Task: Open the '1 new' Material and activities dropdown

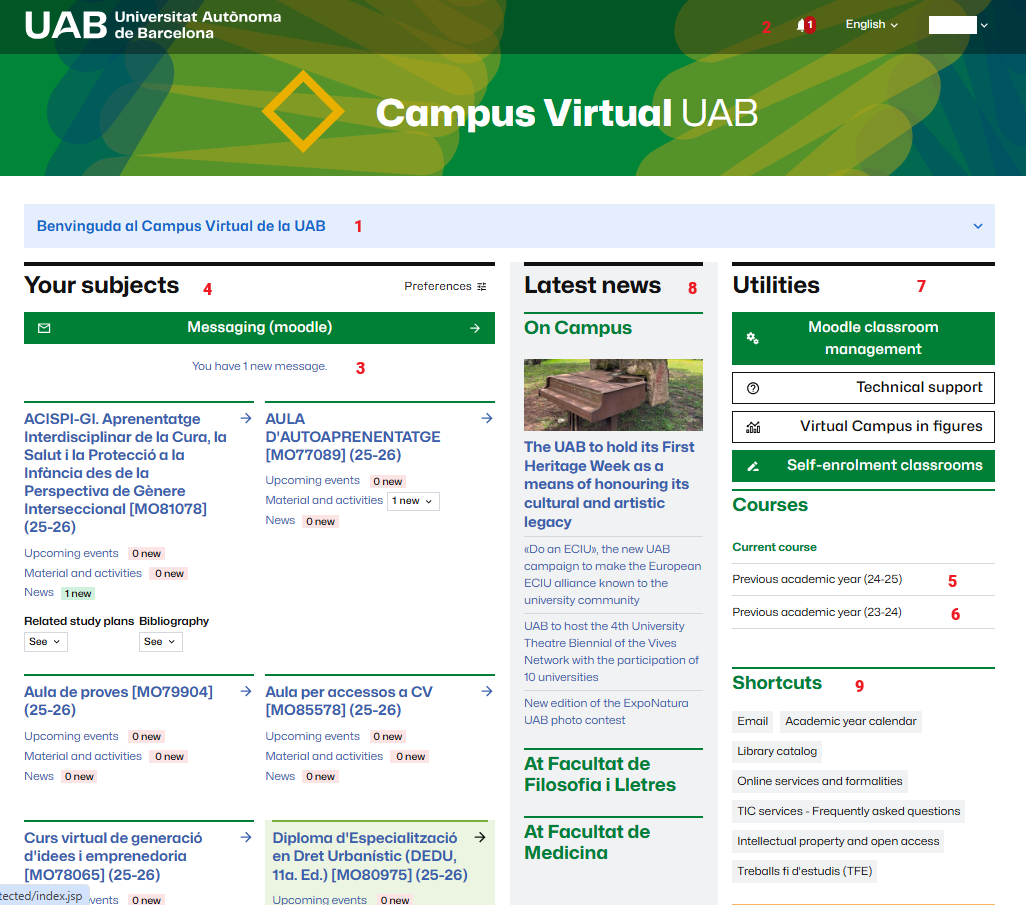Action: [x=413, y=501]
